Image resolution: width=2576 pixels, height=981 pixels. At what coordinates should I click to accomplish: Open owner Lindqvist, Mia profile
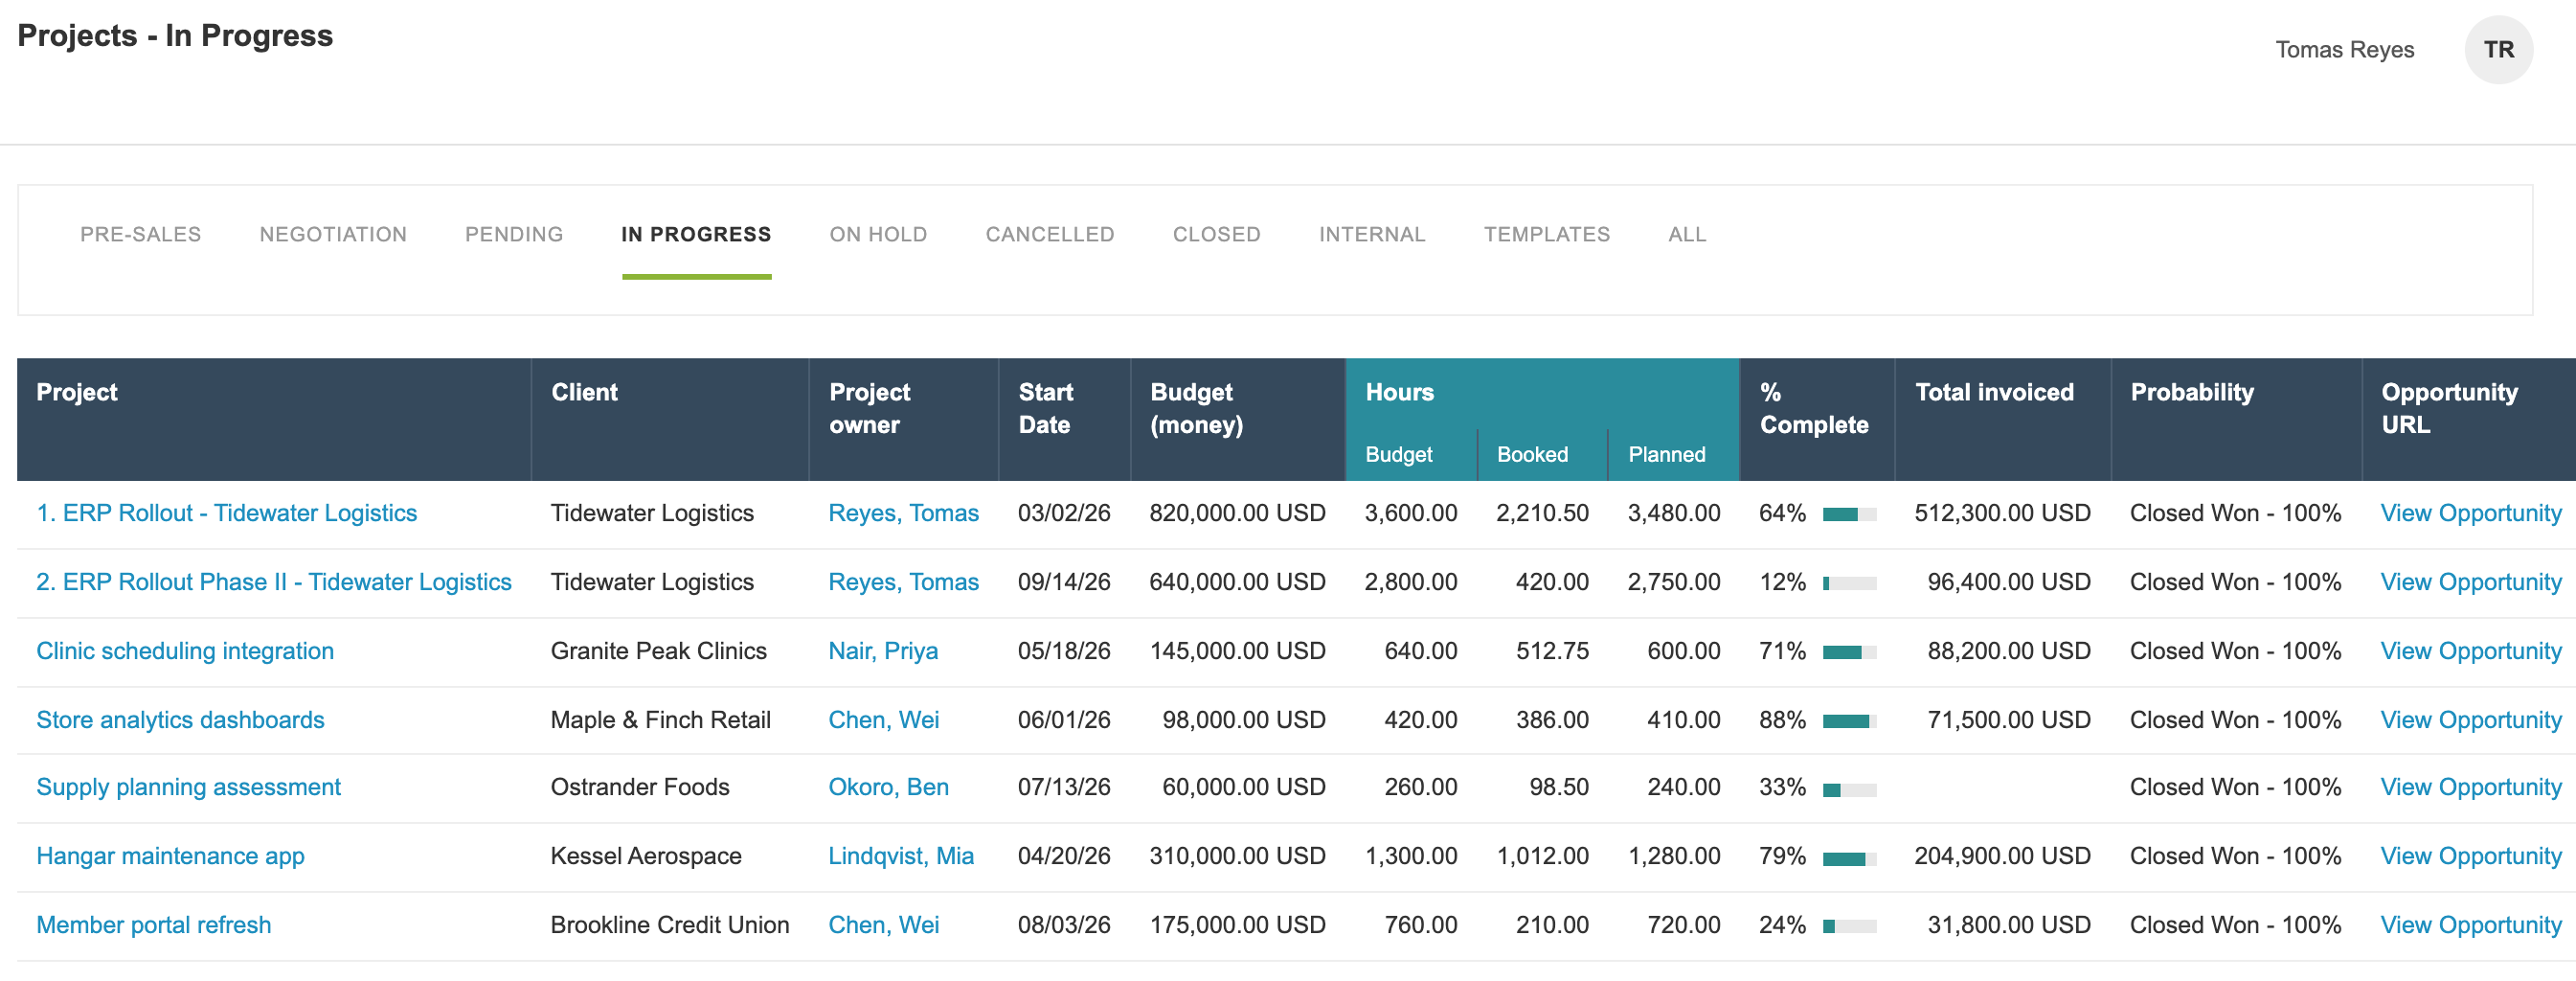tap(901, 856)
